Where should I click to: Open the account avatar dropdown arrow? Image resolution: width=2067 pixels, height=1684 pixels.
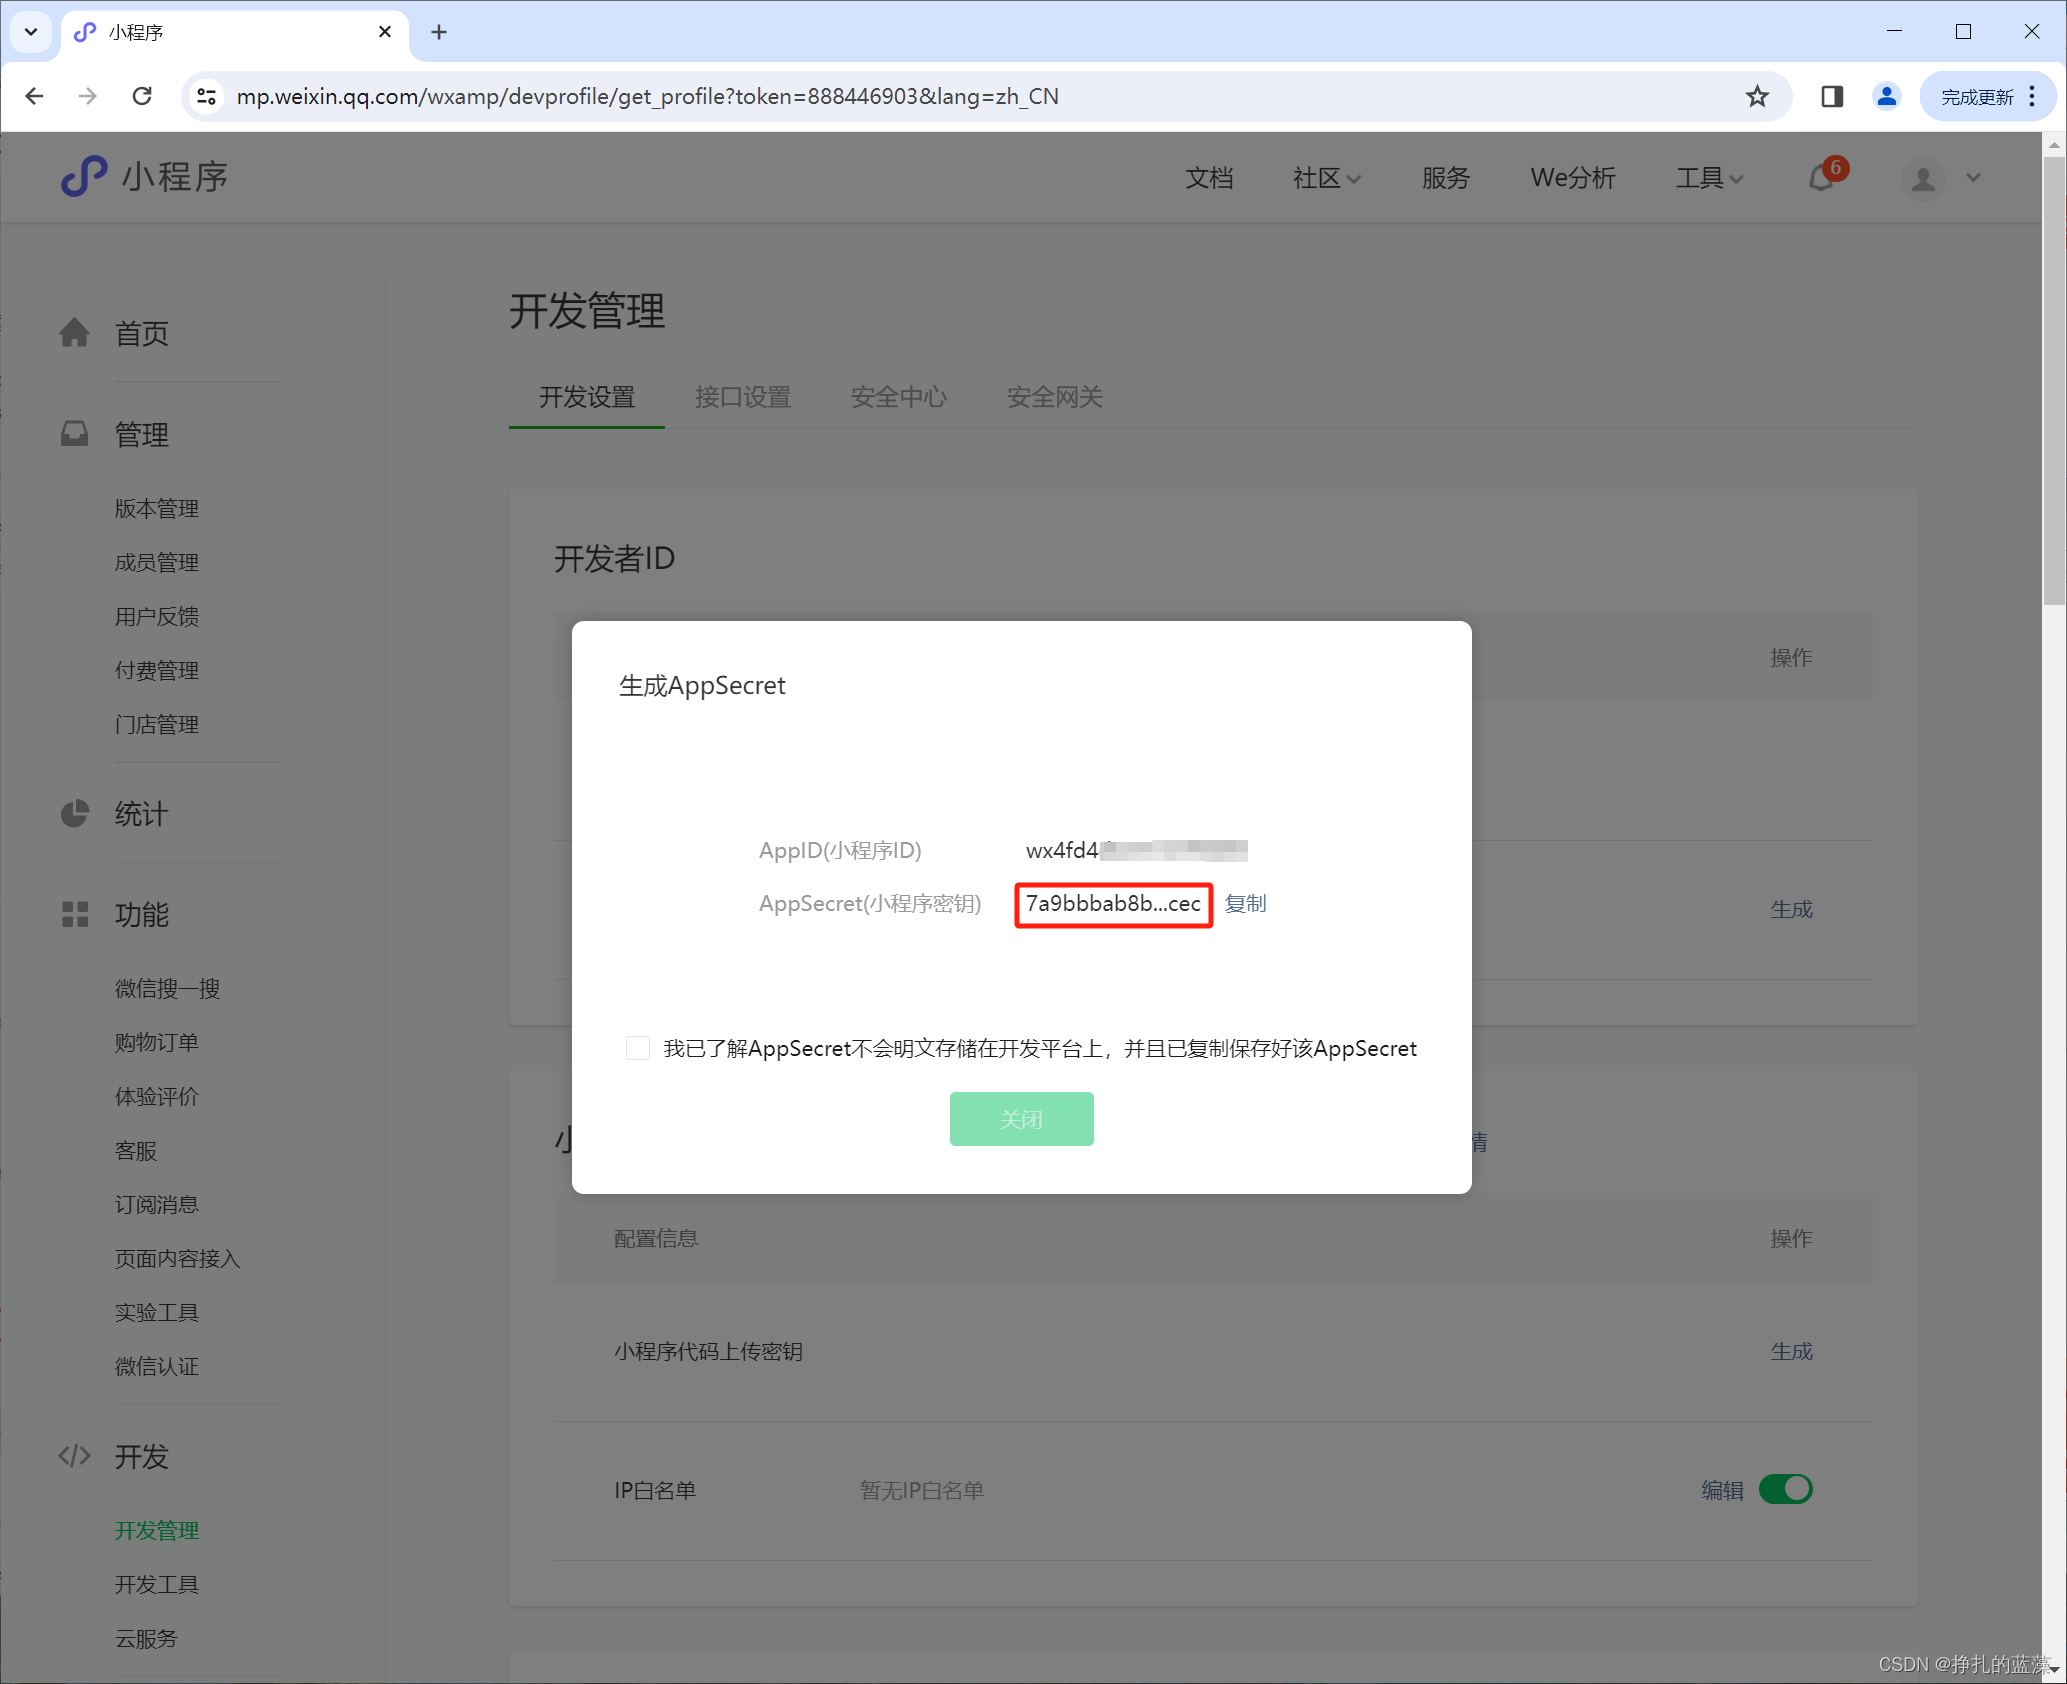[x=1973, y=178]
